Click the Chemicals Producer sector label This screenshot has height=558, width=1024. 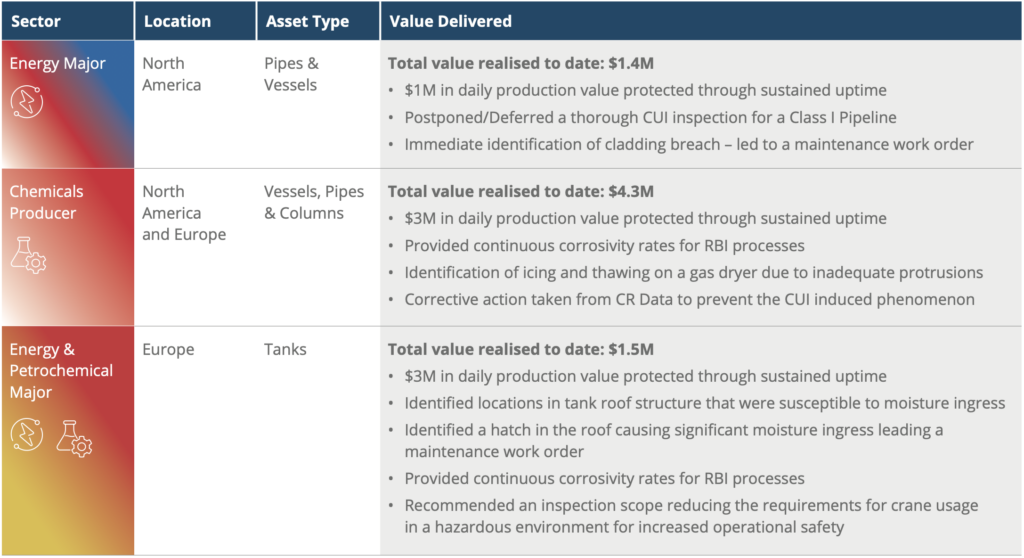pyautogui.click(x=46, y=202)
